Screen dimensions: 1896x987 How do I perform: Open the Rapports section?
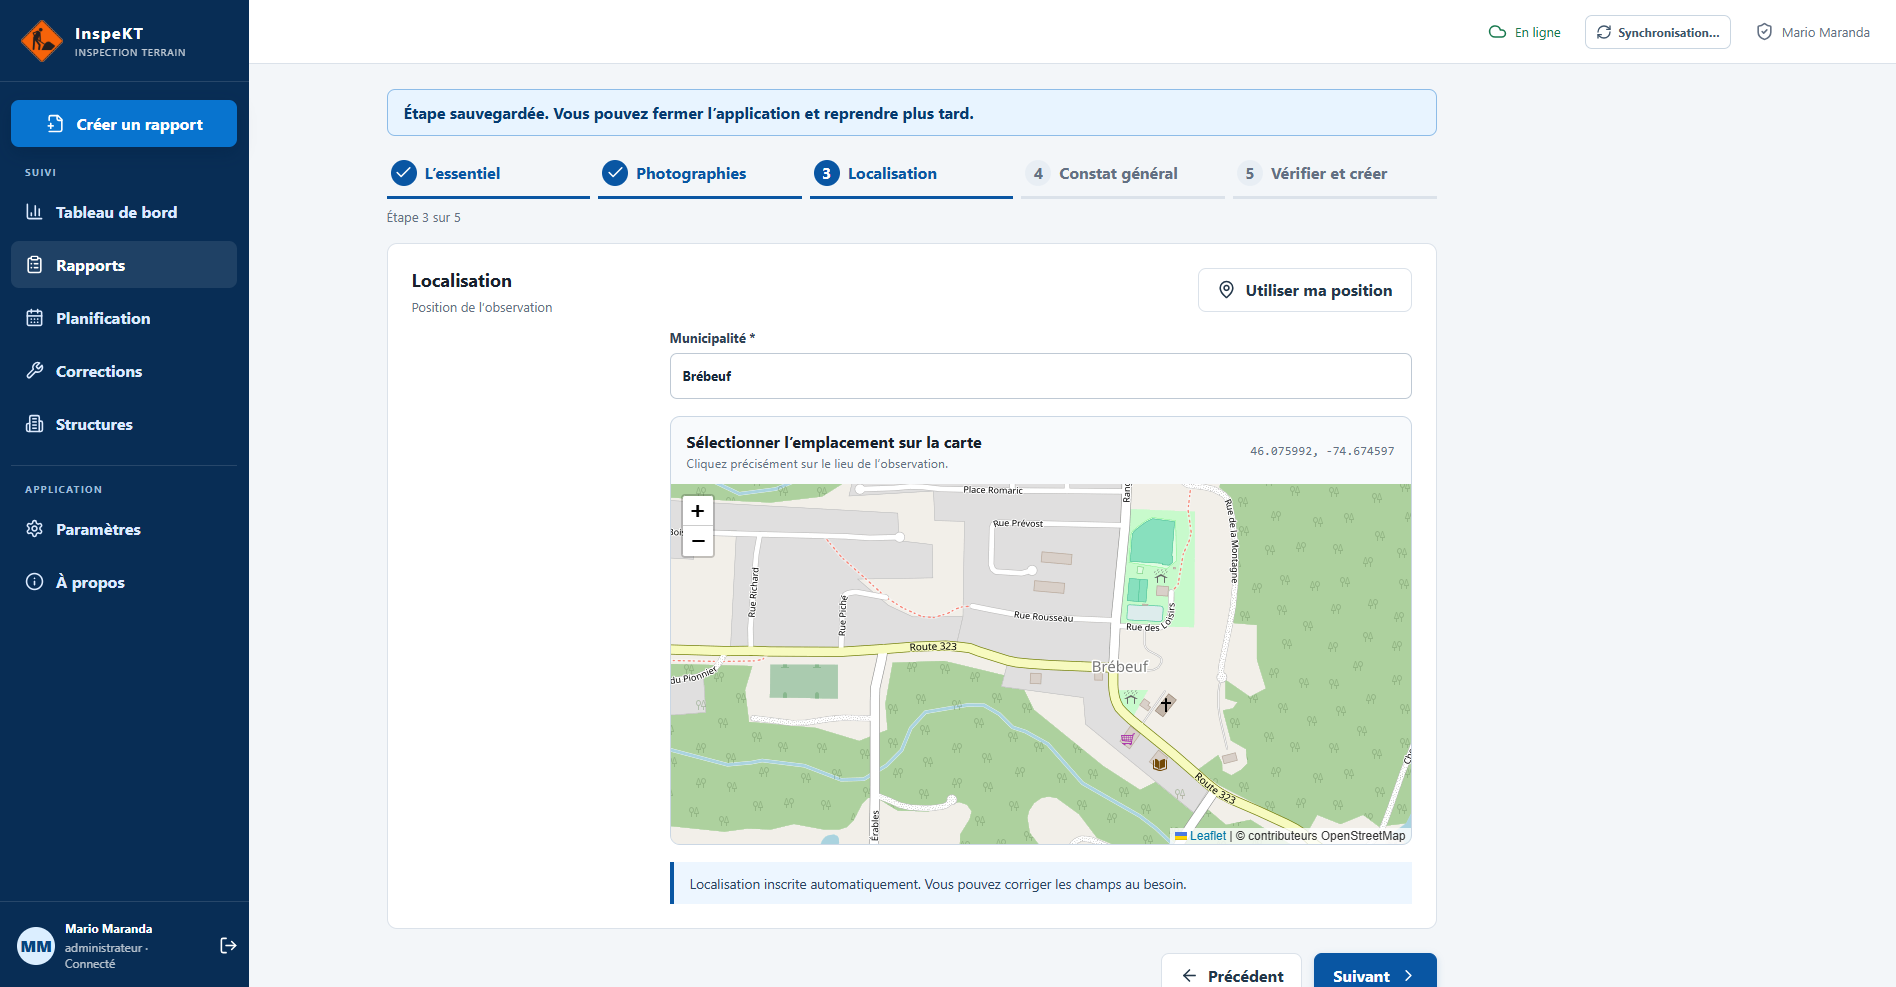pyautogui.click(x=124, y=265)
